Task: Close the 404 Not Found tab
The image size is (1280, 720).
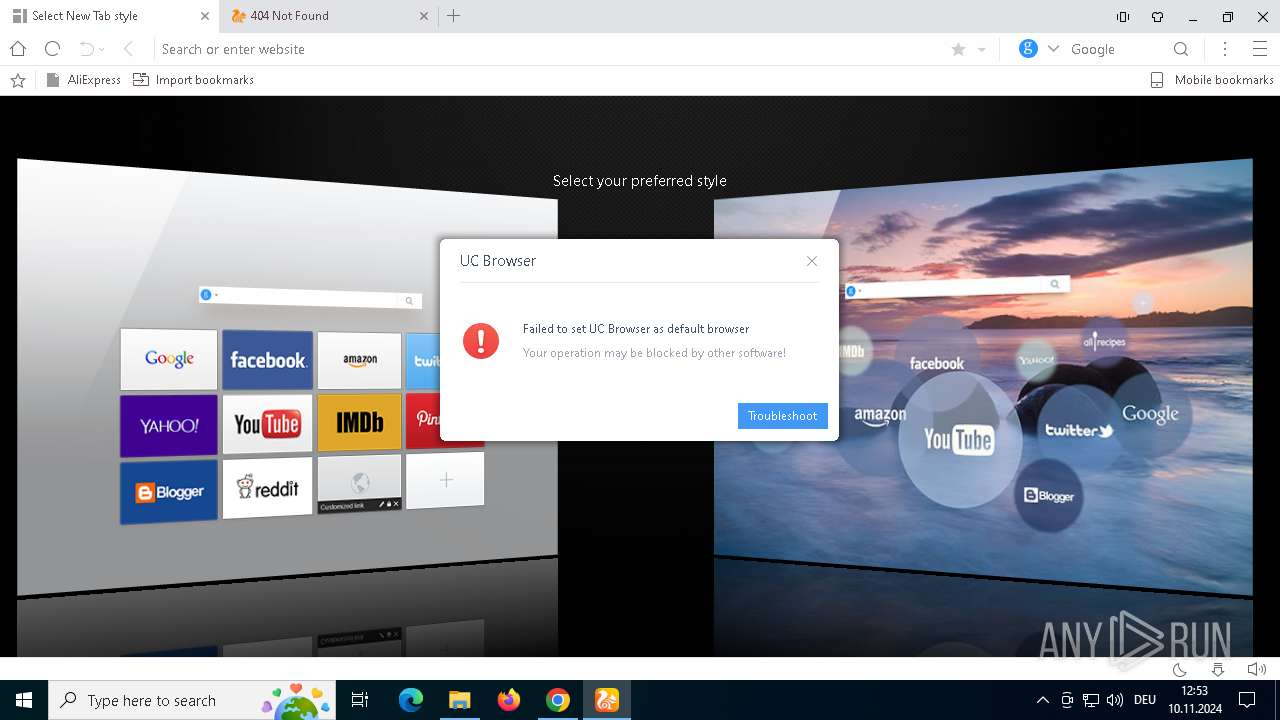Action: (424, 16)
